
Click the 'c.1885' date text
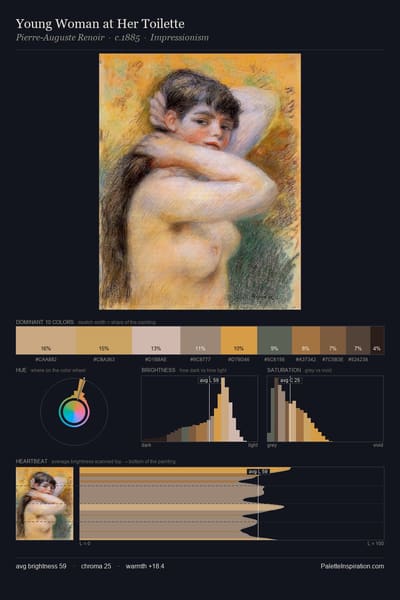click(x=127, y=38)
